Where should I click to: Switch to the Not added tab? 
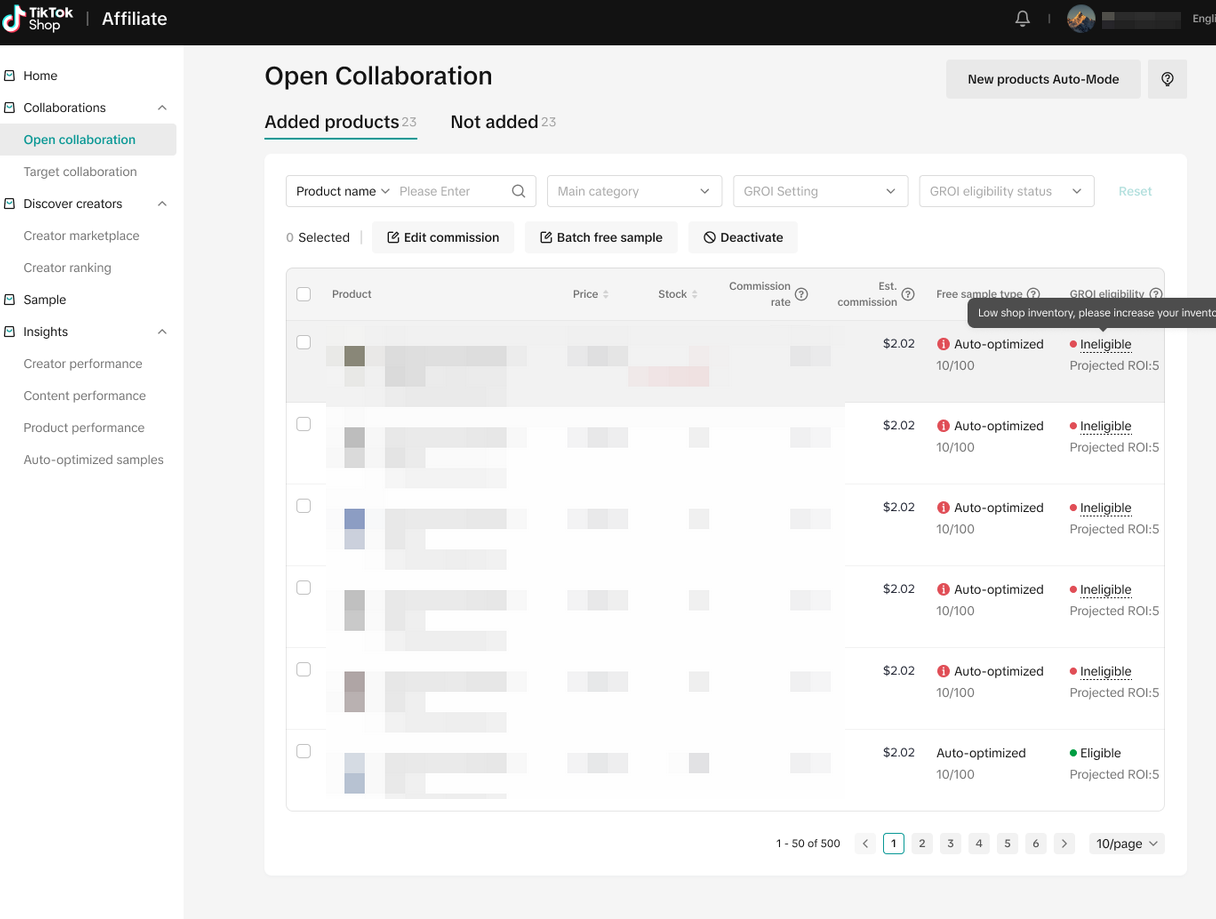click(x=495, y=122)
